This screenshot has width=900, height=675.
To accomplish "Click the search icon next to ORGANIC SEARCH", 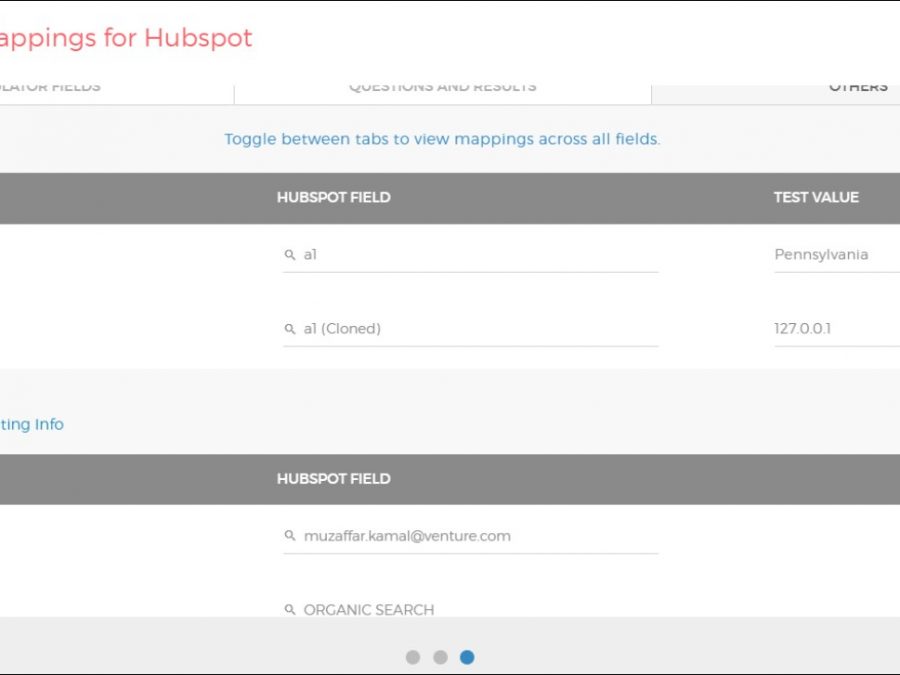I will 290,610.
